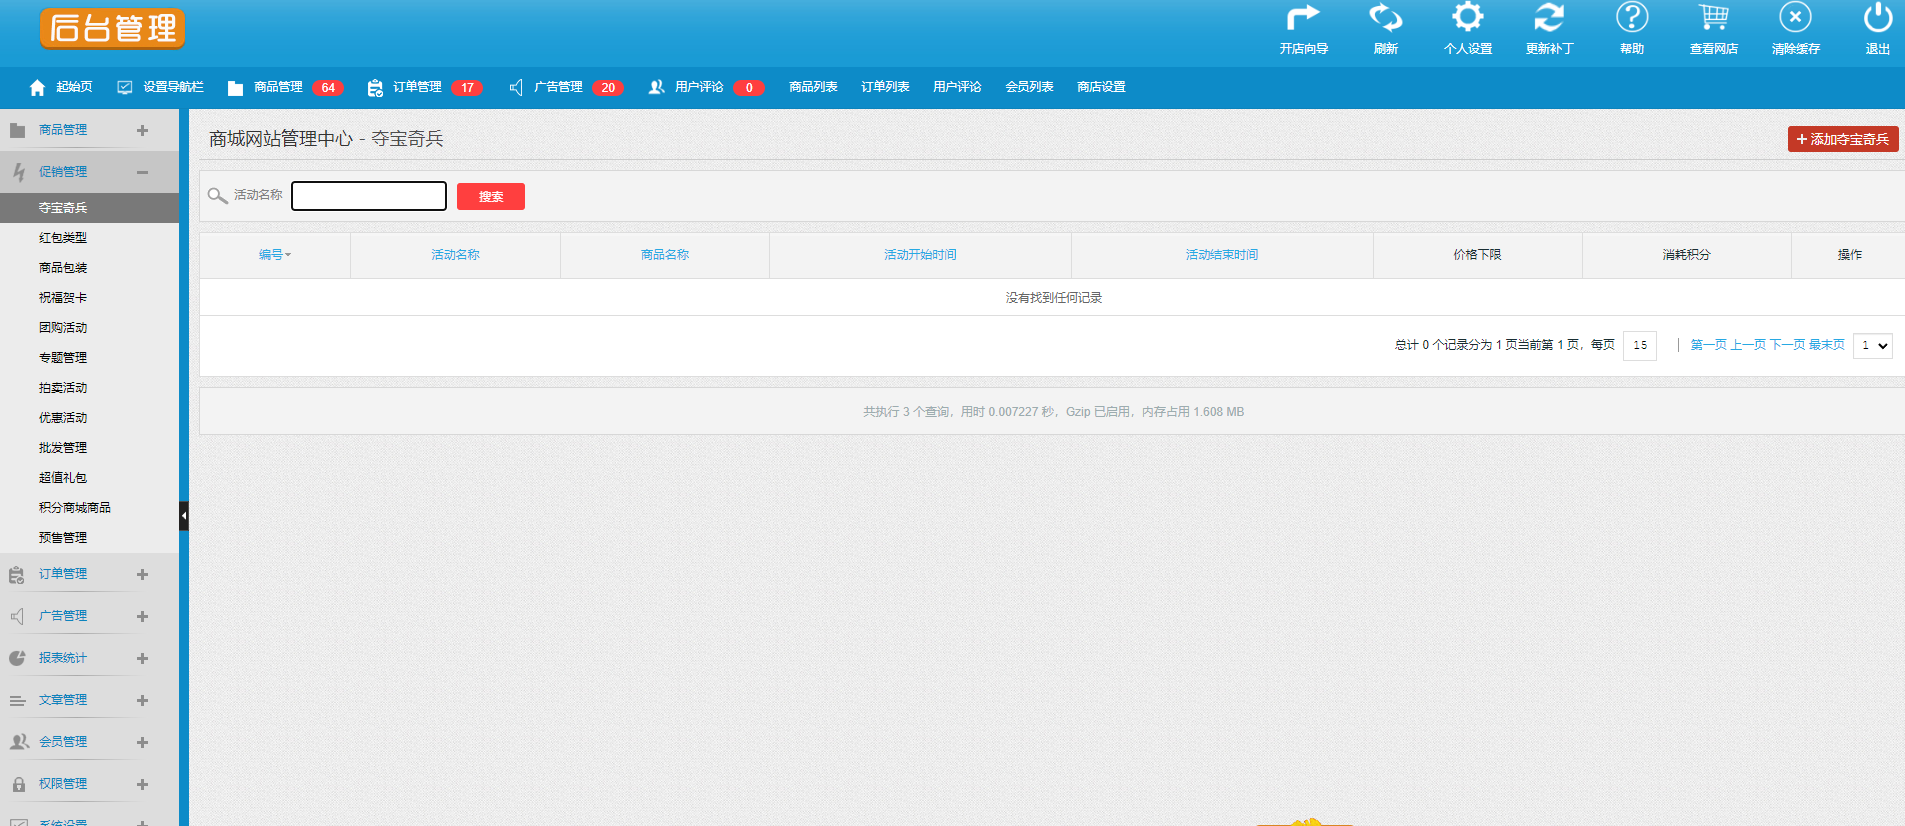This screenshot has width=1905, height=826.
Task: Click the red 搜索 button
Action: [491, 196]
